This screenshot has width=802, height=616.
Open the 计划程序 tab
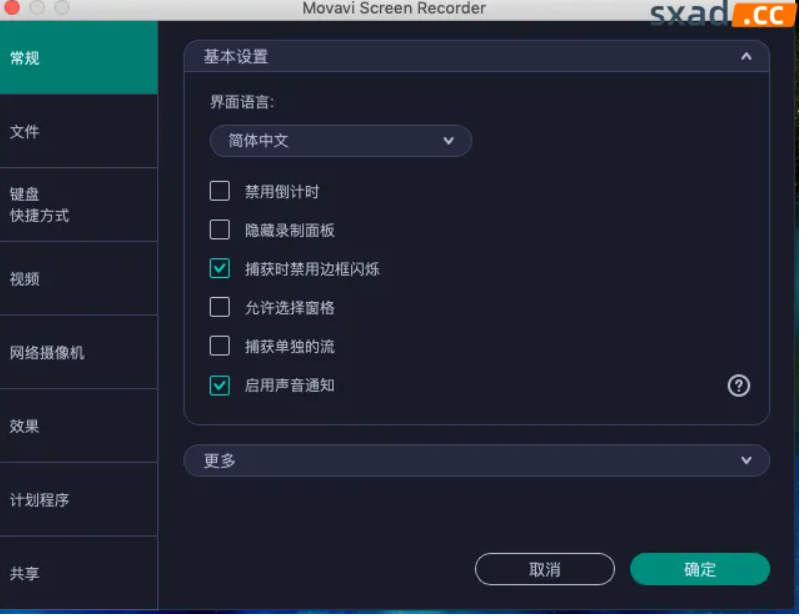pos(79,500)
